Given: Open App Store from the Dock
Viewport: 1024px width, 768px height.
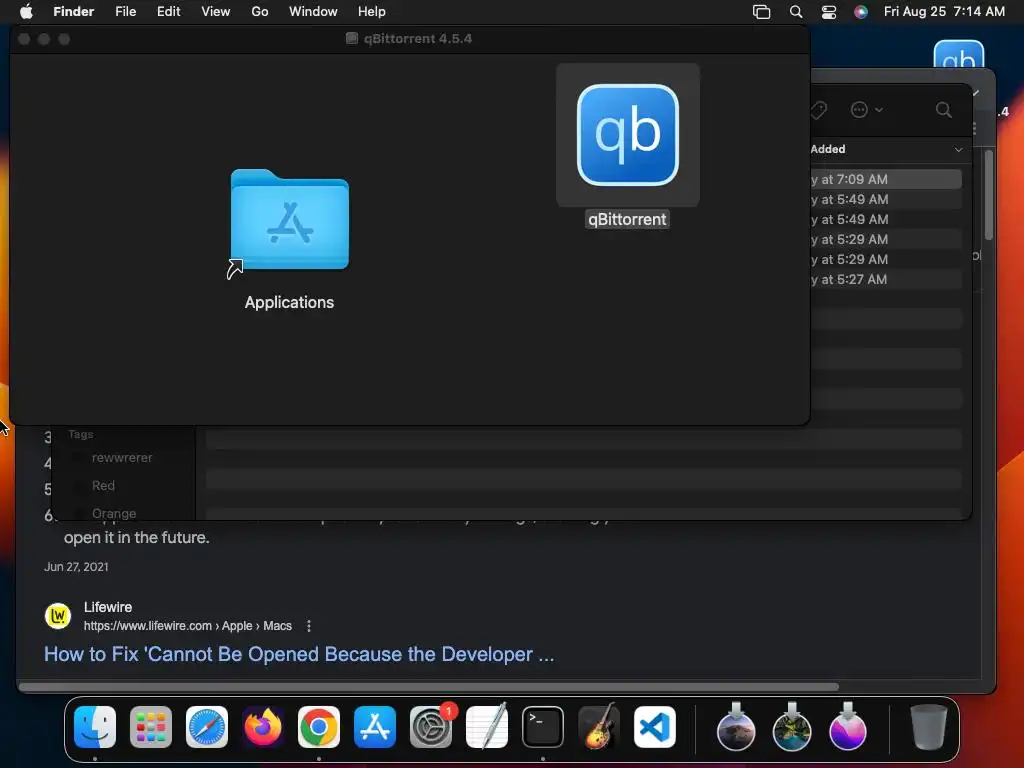Looking at the screenshot, I should point(375,727).
